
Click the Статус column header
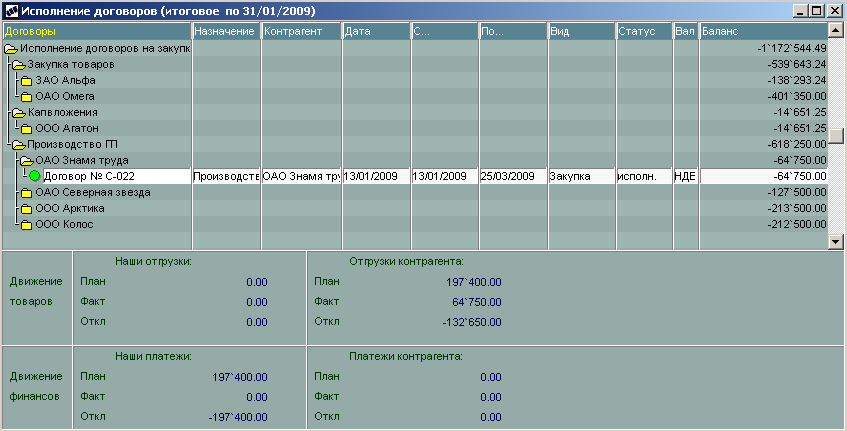(644, 31)
